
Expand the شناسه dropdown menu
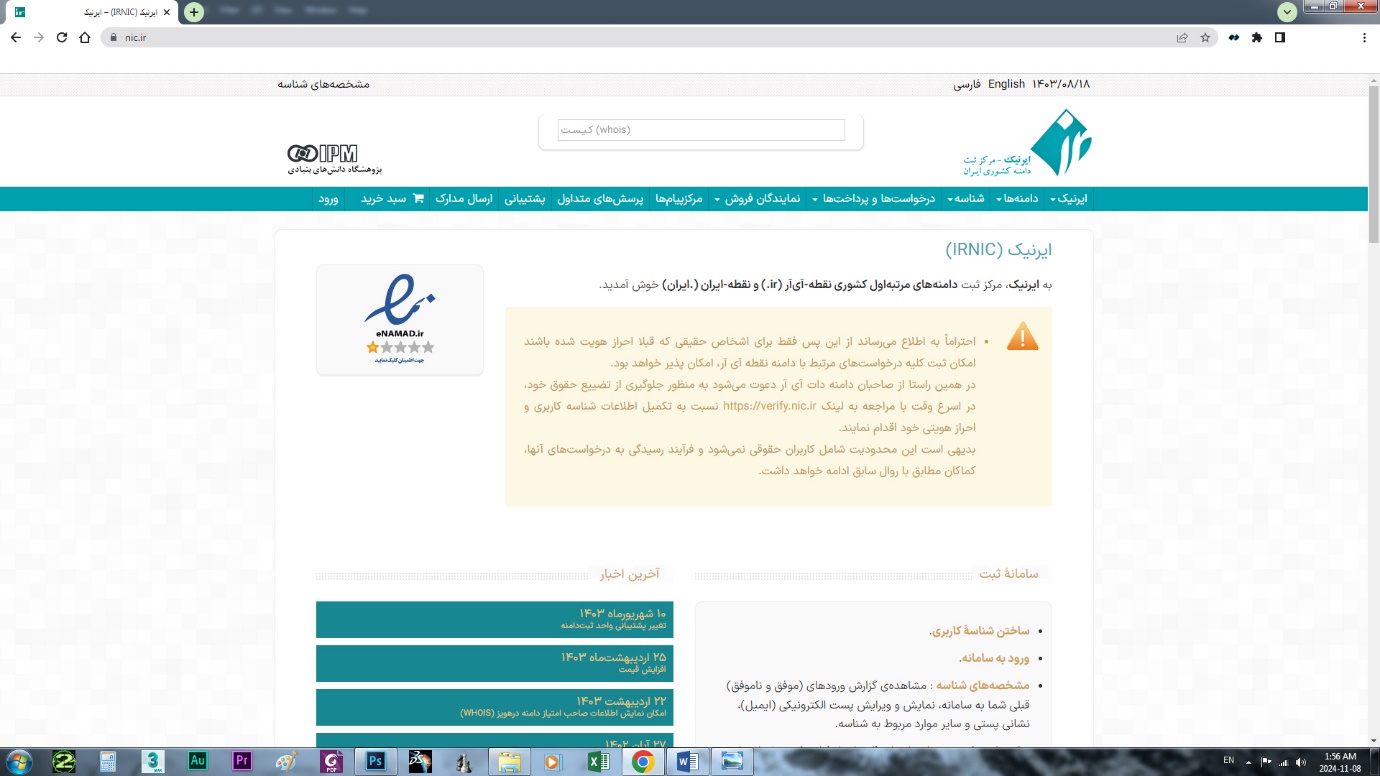point(968,198)
